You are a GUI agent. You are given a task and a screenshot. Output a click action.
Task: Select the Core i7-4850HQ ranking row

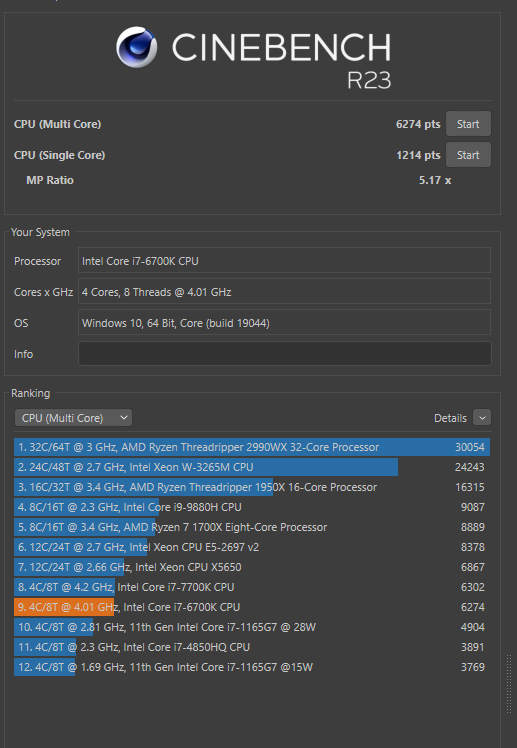coord(252,647)
